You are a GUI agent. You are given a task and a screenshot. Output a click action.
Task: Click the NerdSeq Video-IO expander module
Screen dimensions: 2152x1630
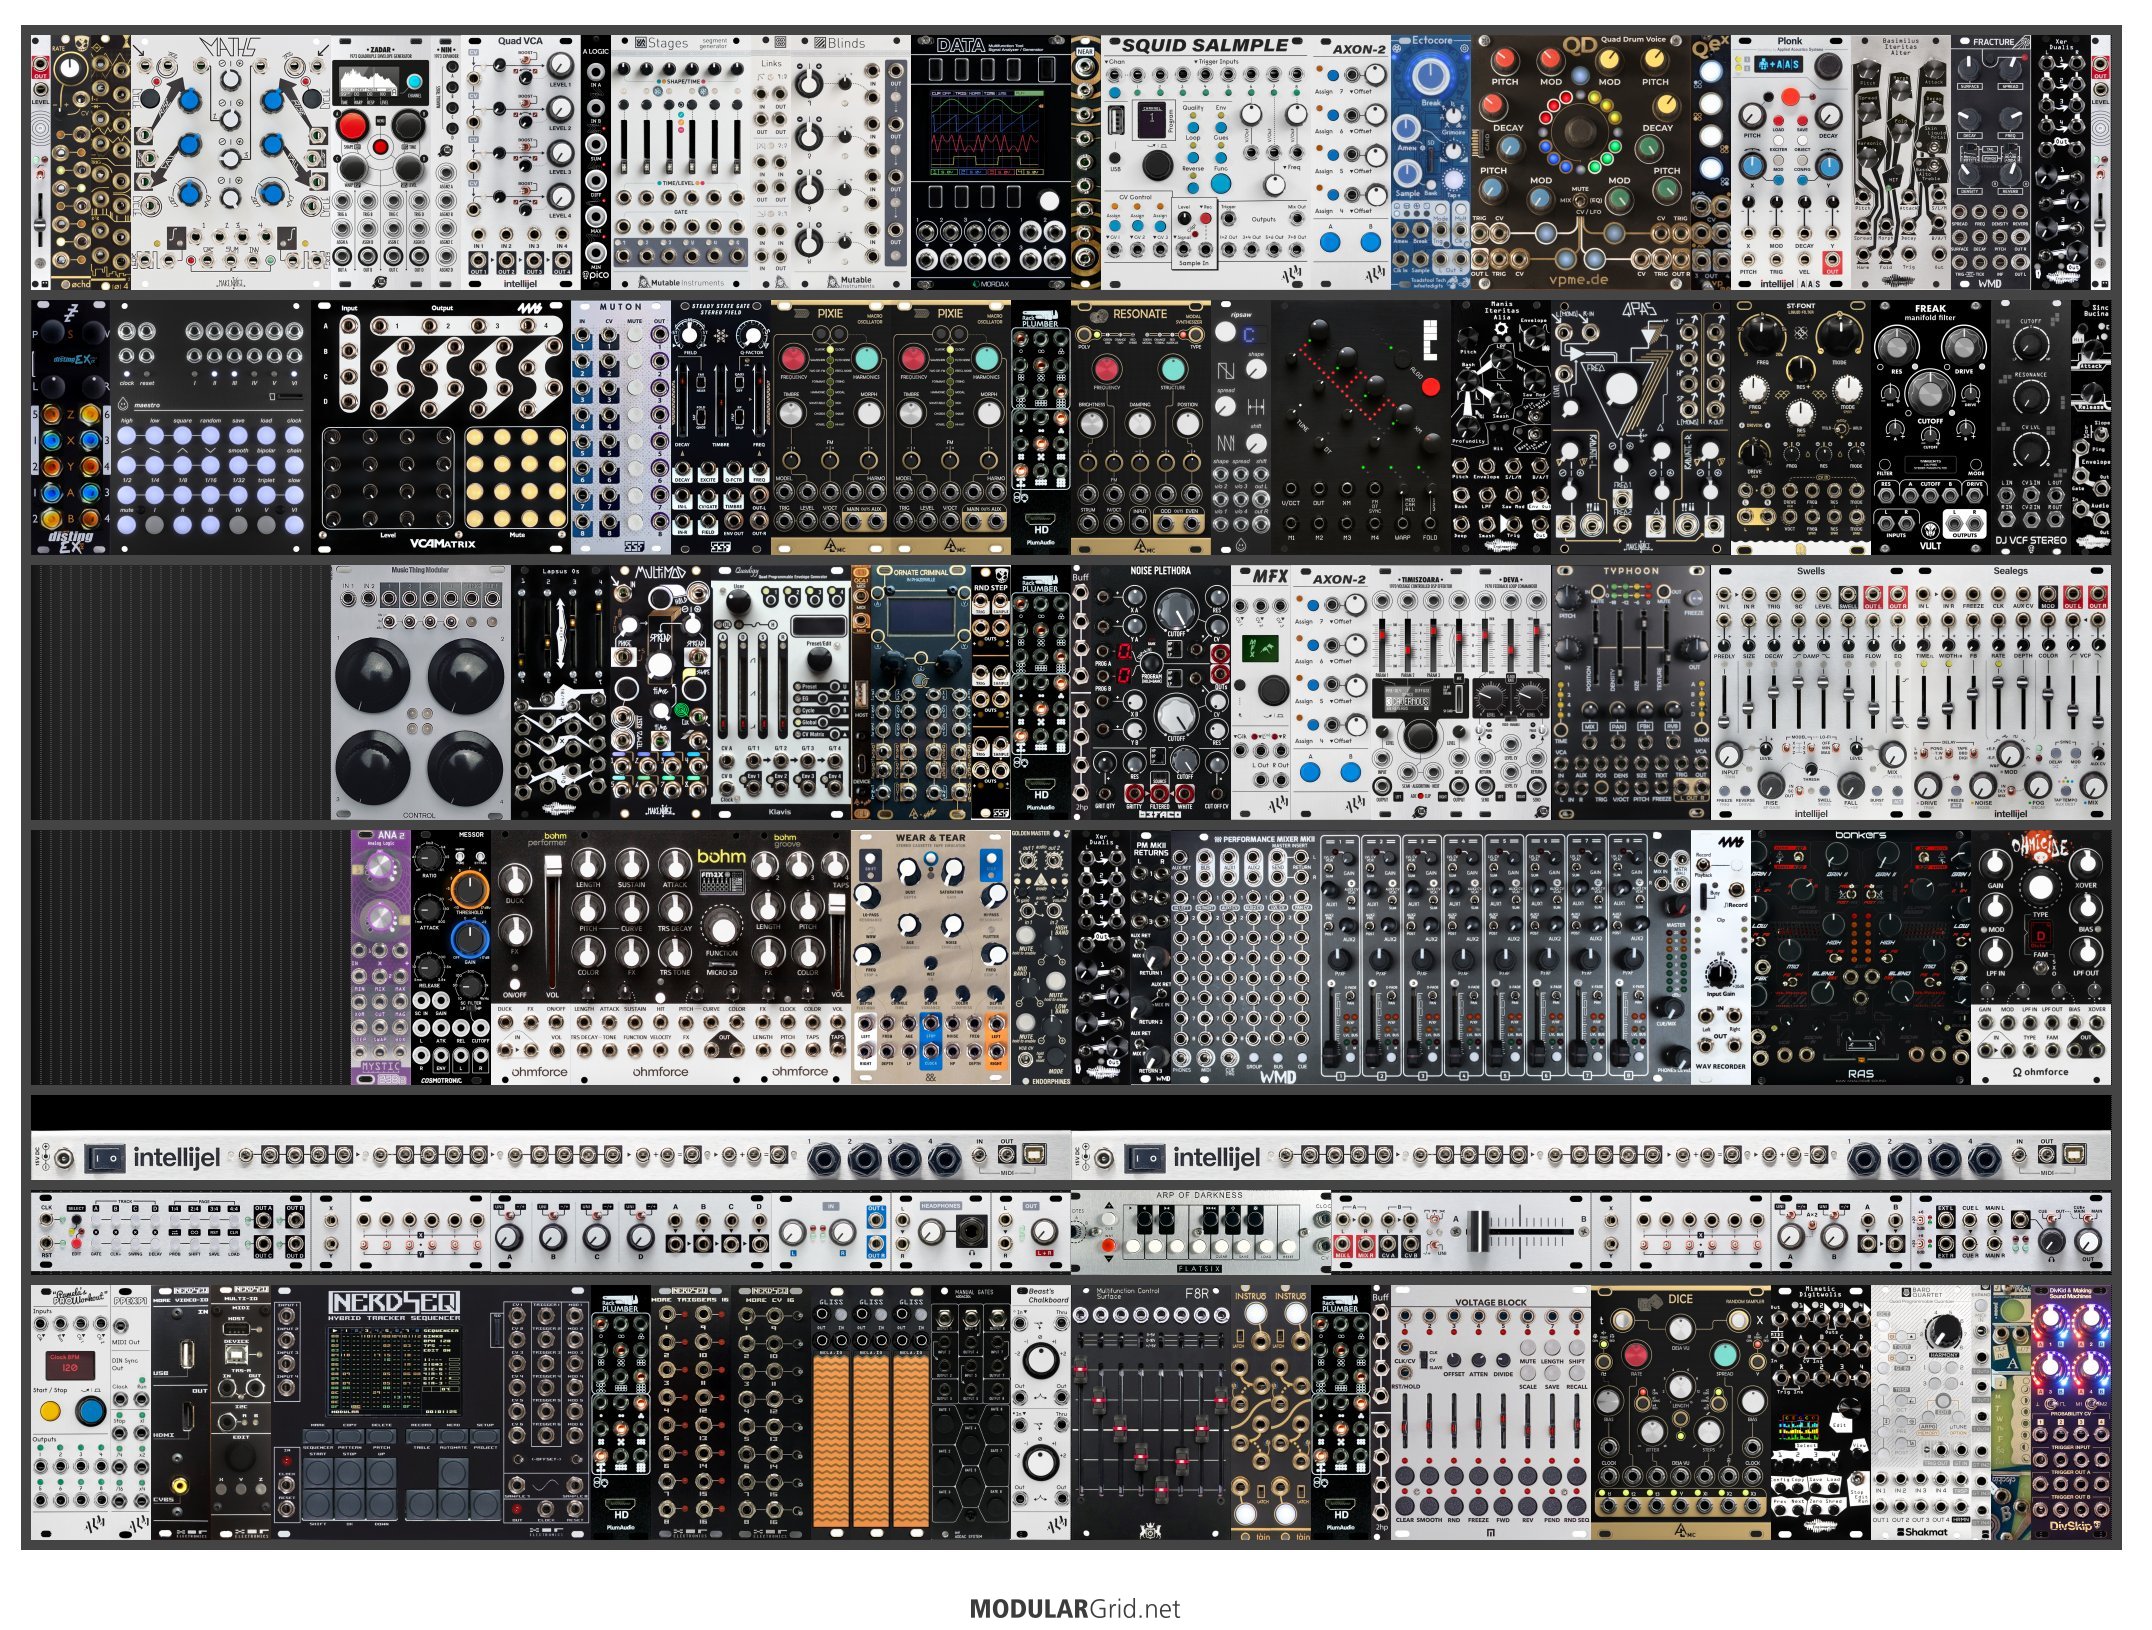(180, 1412)
